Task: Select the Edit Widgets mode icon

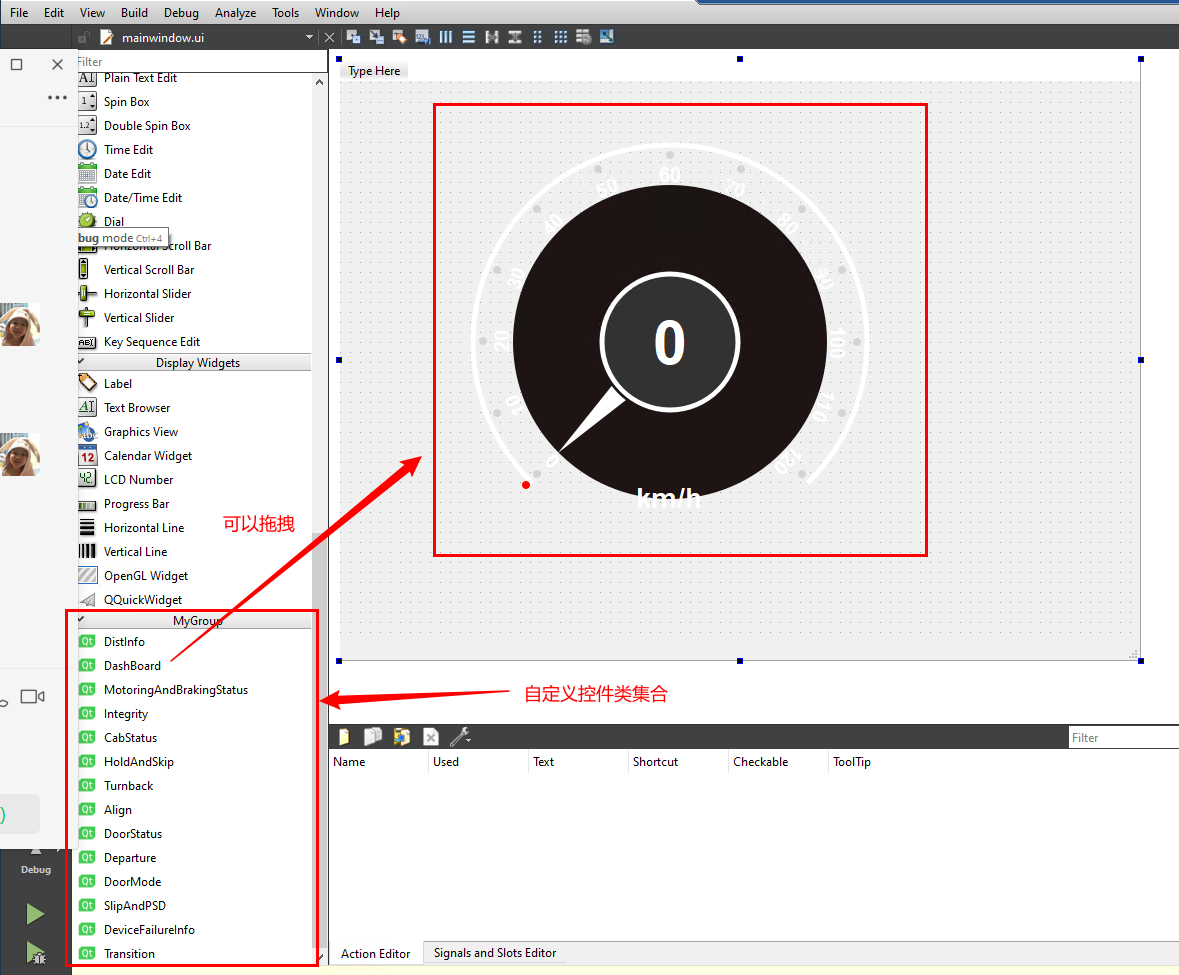Action: (x=353, y=37)
